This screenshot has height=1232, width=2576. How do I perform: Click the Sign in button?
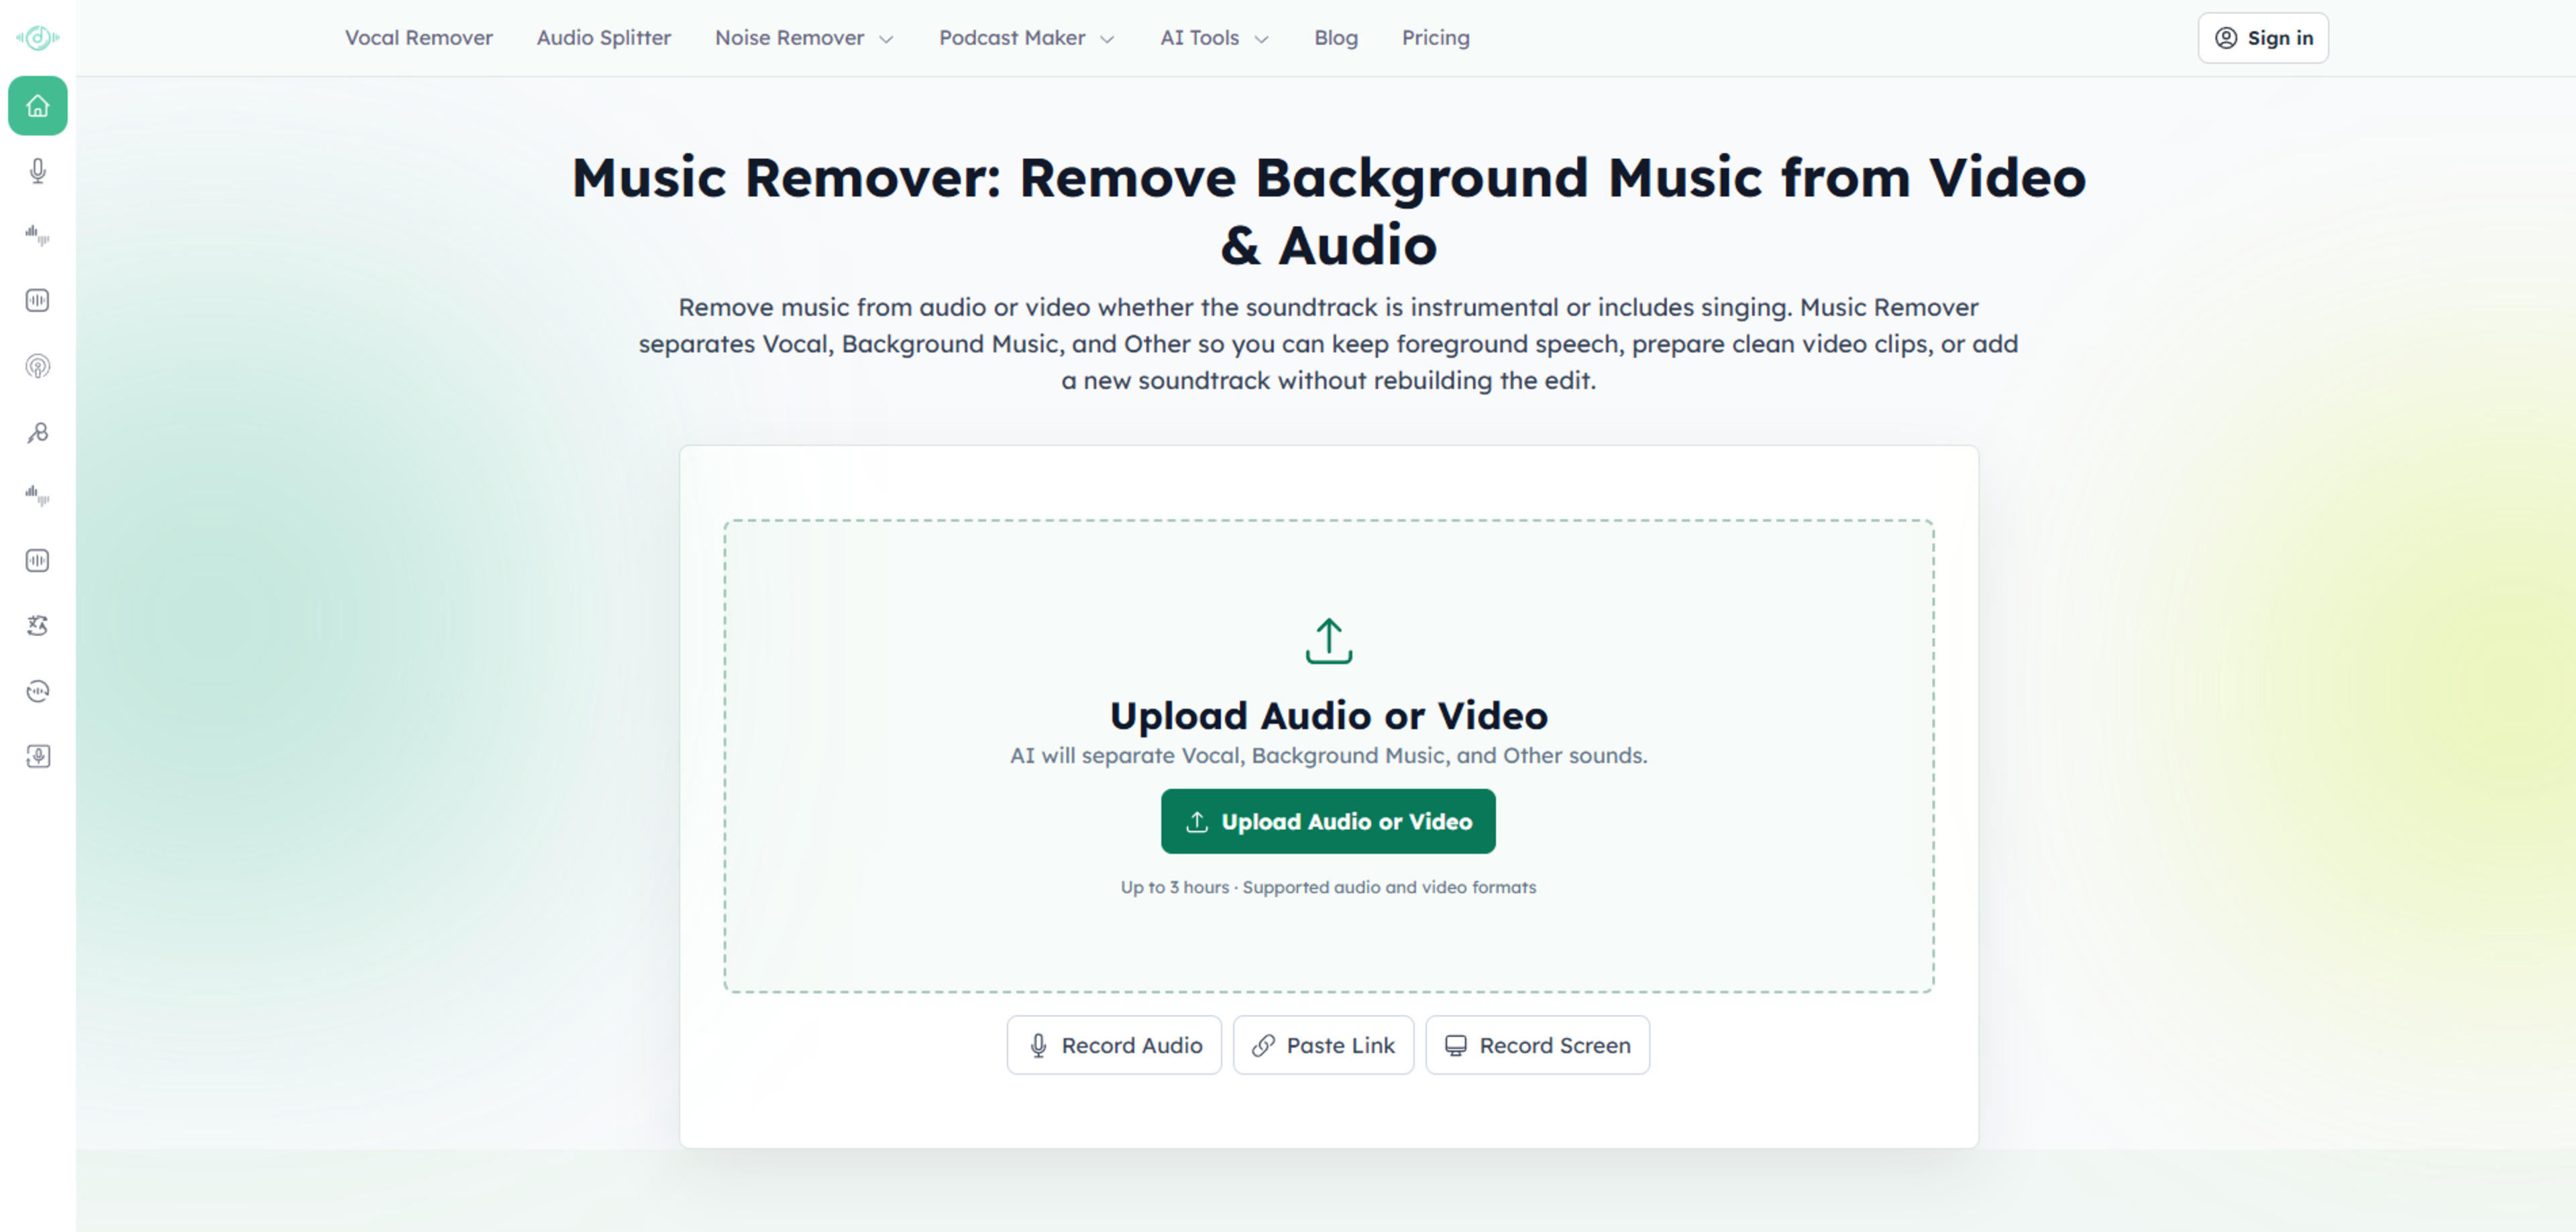pos(2263,38)
